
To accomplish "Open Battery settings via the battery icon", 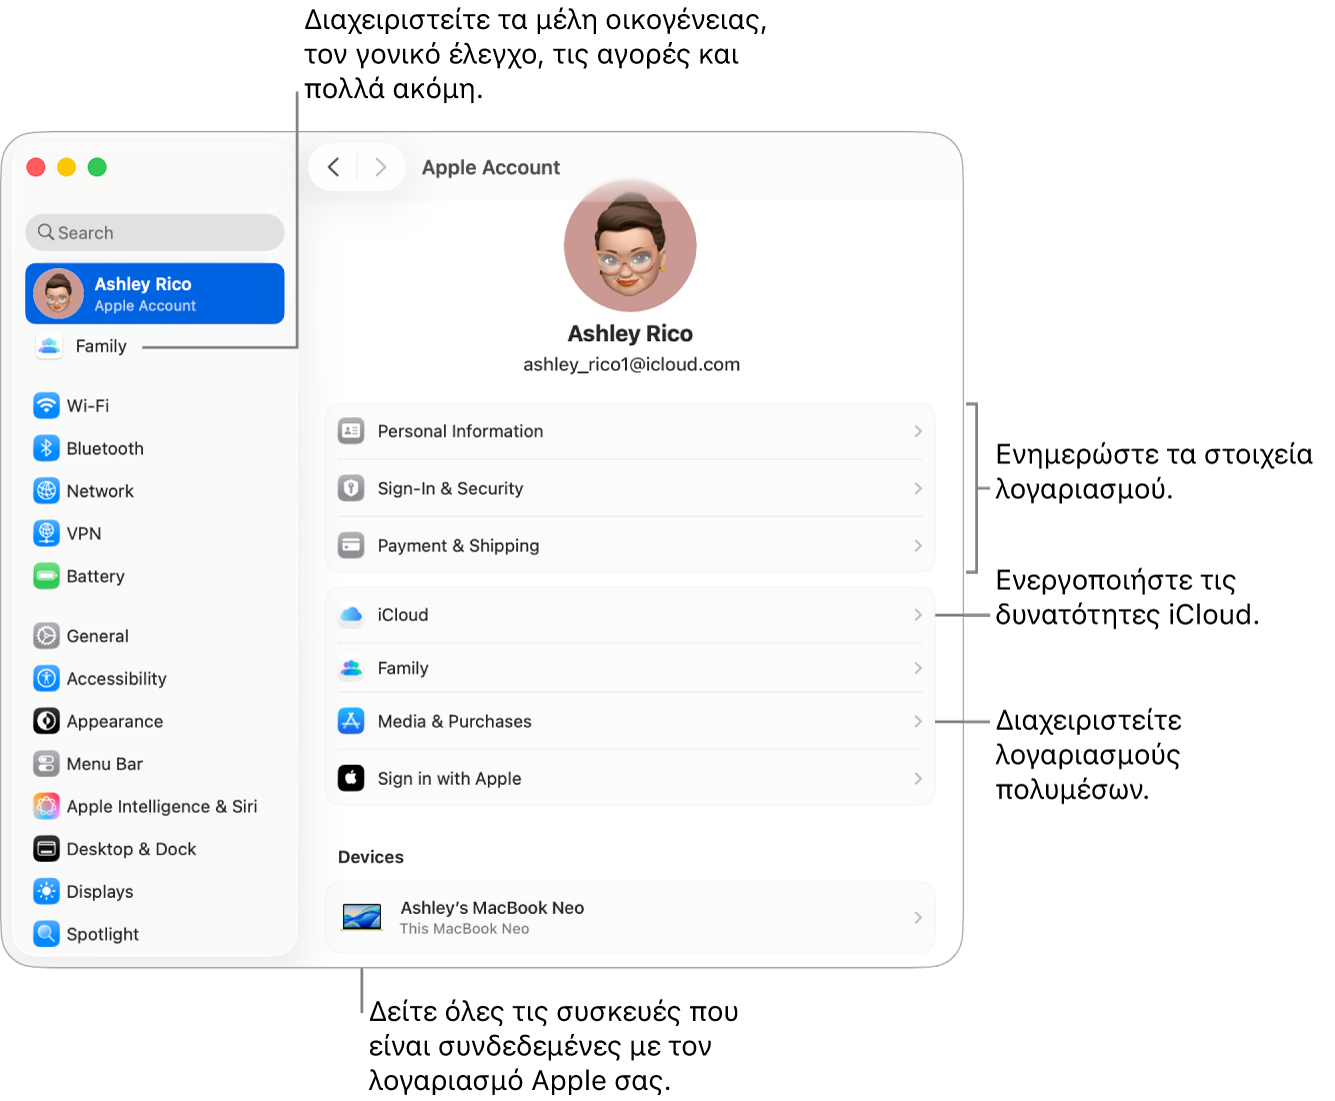I will click(47, 576).
